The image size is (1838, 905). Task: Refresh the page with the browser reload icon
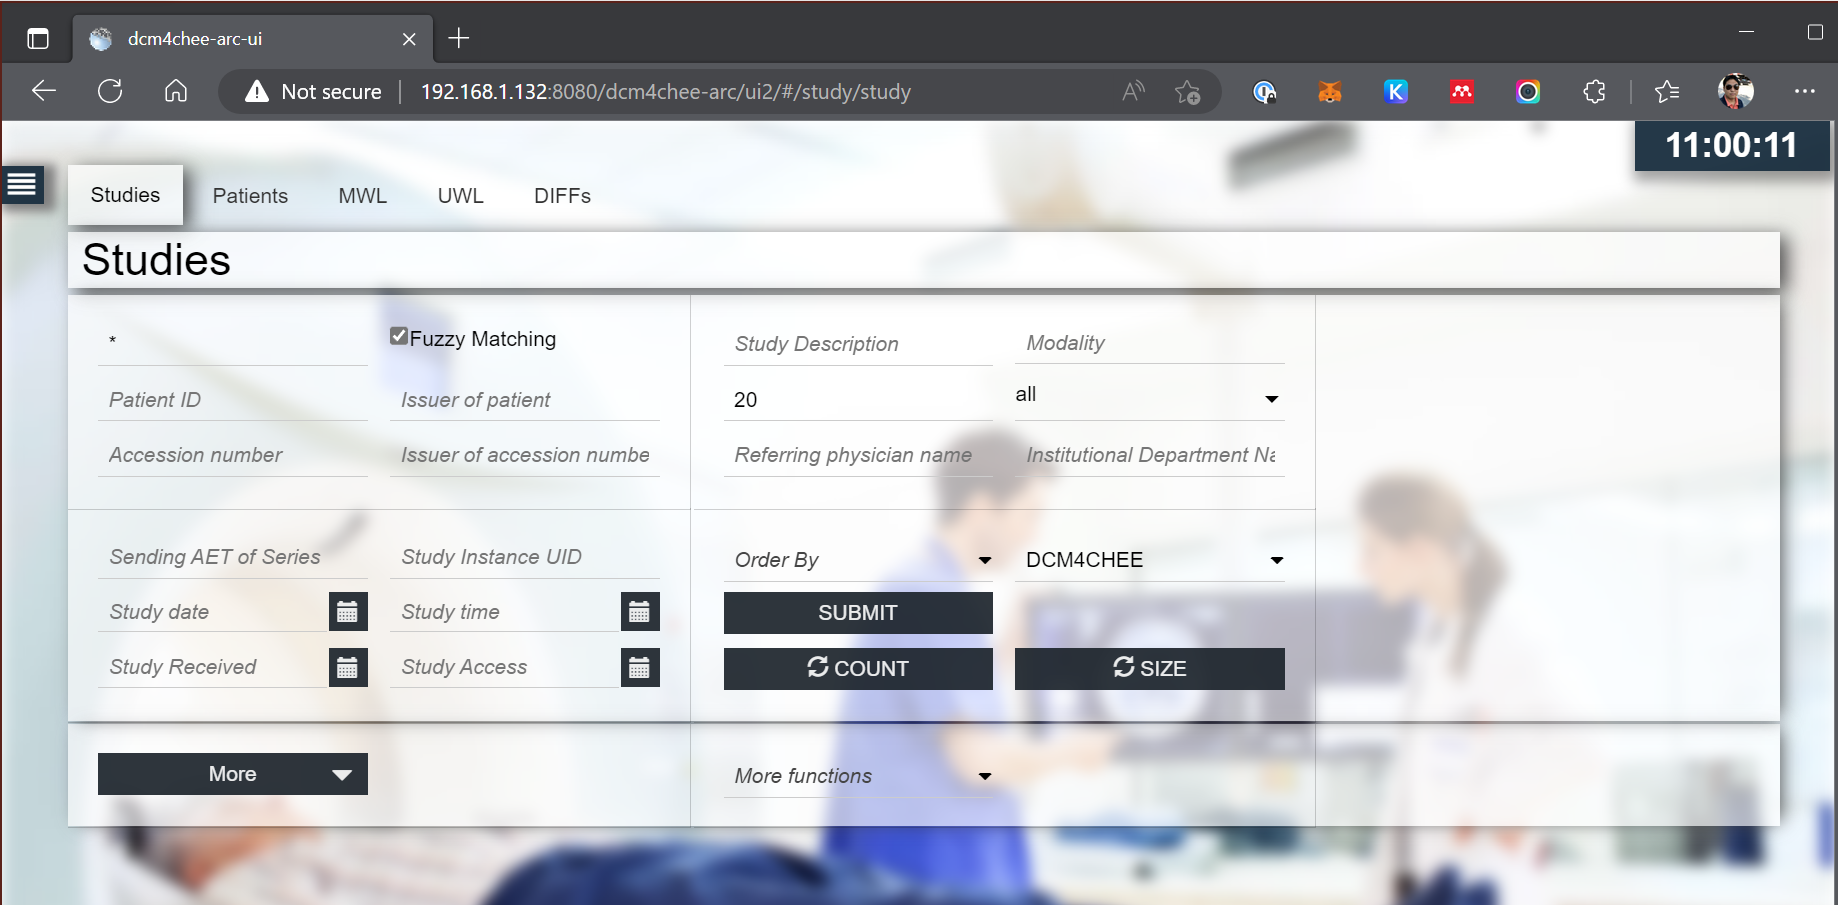110,92
